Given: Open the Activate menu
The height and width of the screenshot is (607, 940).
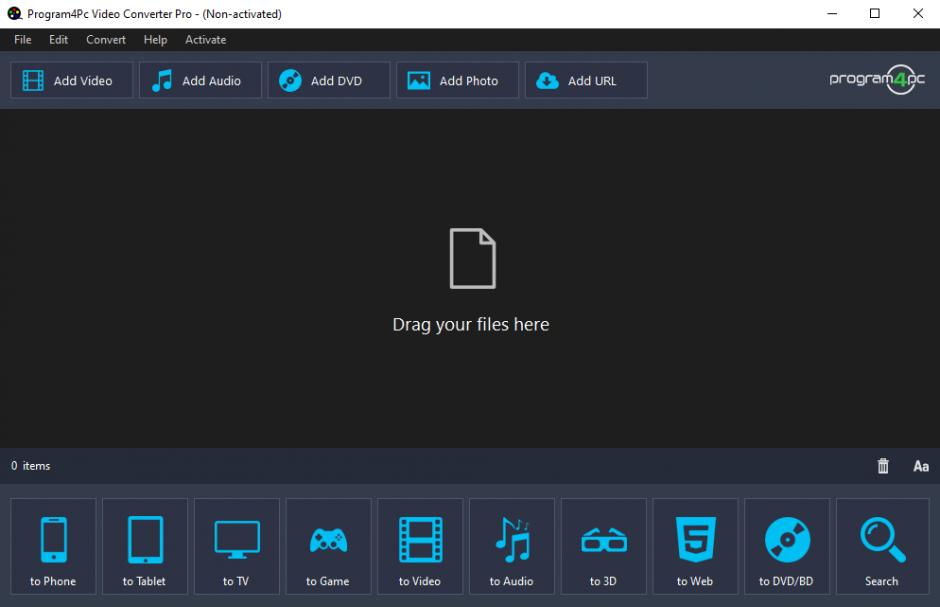Looking at the screenshot, I should pyautogui.click(x=206, y=40).
